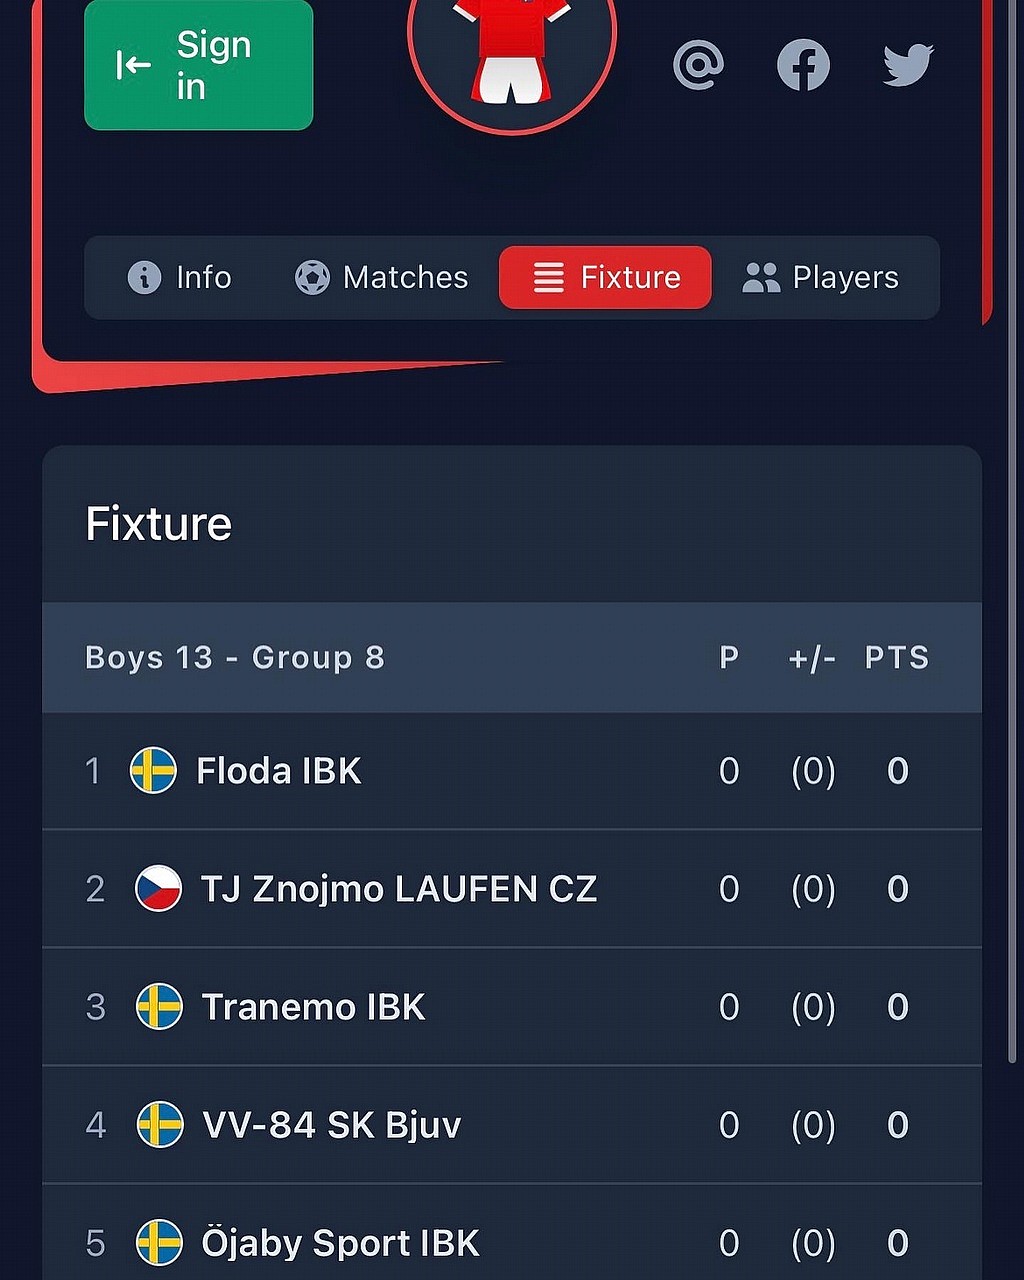Open the Tranemo IBK team row
This screenshot has height=1280, width=1024.
coord(512,1007)
